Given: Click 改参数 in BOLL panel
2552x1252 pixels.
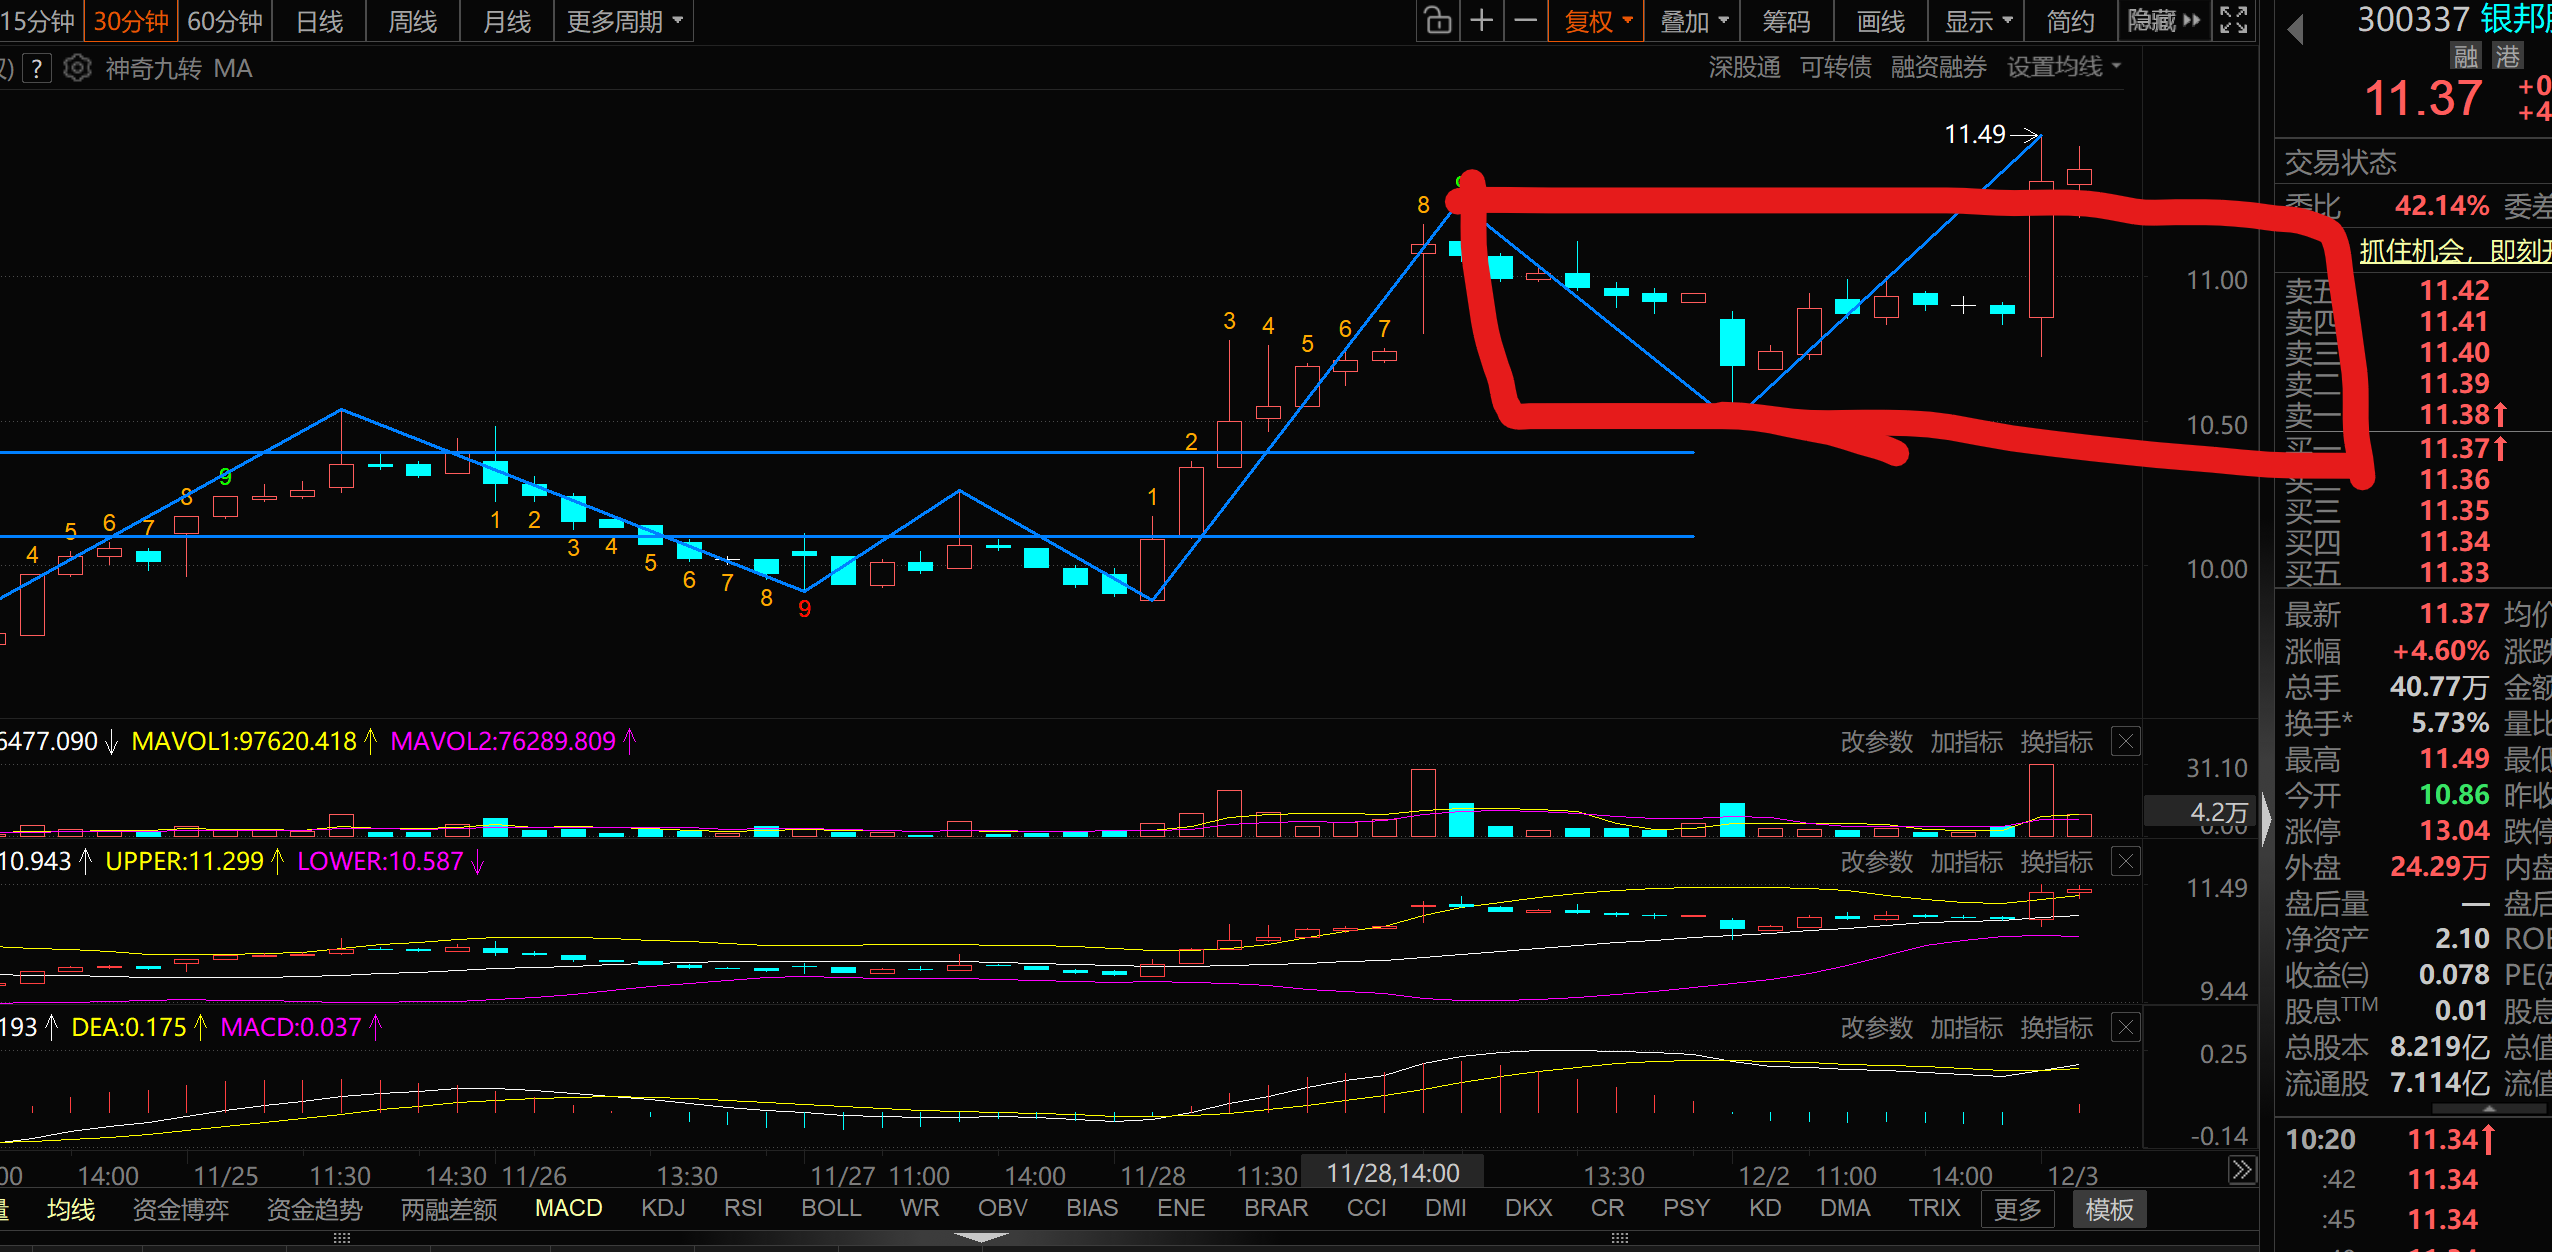Looking at the screenshot, I should pos(1876,861).
